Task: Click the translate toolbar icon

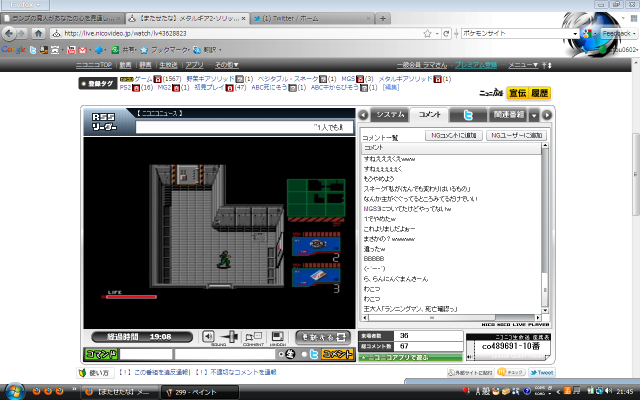Action: [x=197, y=50]
